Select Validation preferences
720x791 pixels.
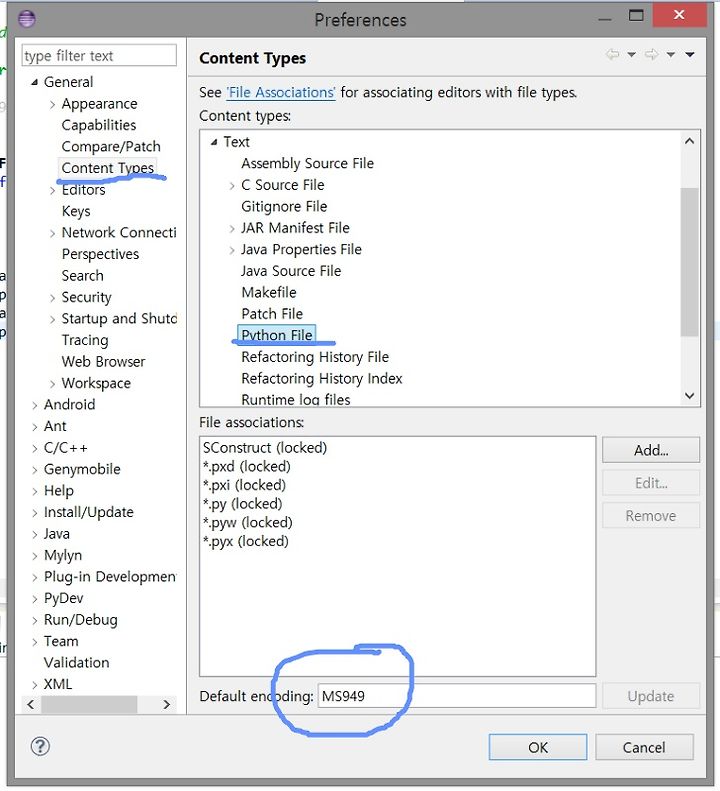point(77,663)
